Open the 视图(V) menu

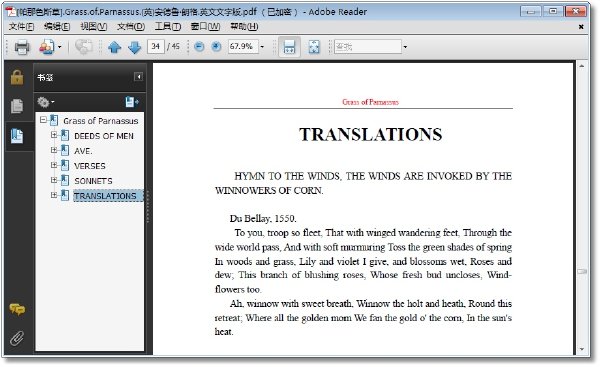[x=93, y=26]
